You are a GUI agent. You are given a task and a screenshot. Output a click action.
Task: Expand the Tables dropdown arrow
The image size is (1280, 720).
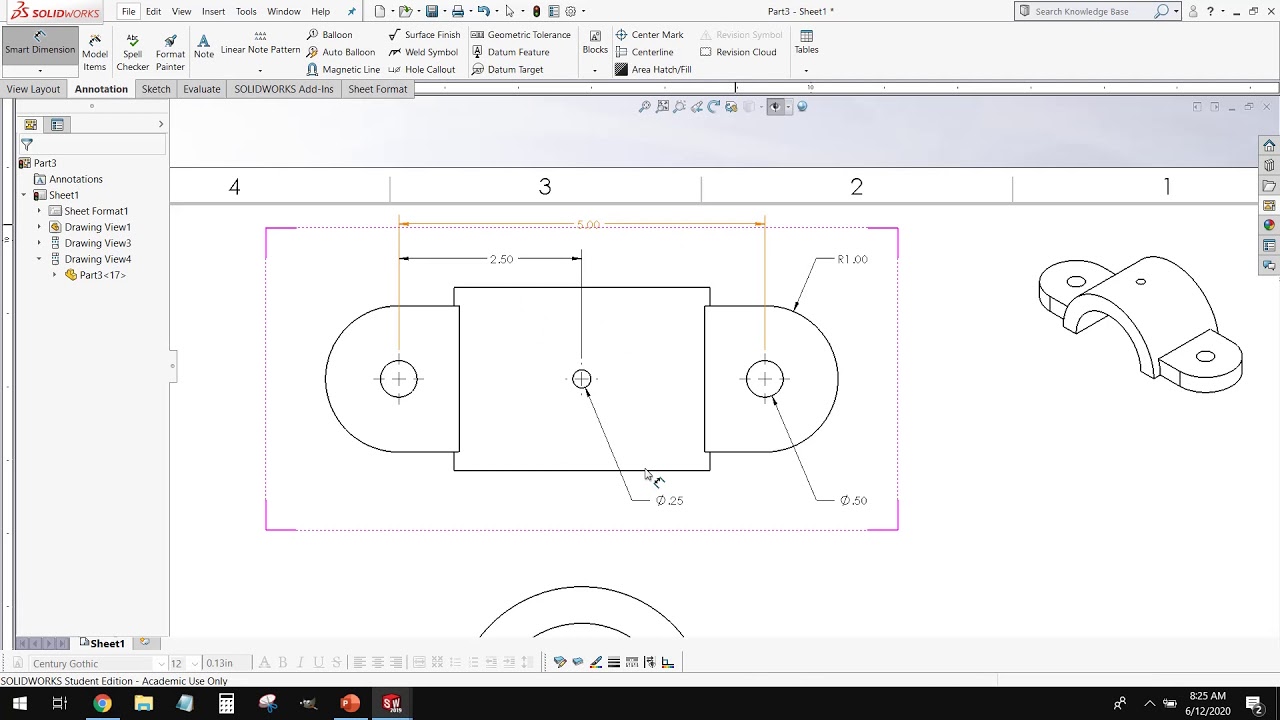[806, 71]
